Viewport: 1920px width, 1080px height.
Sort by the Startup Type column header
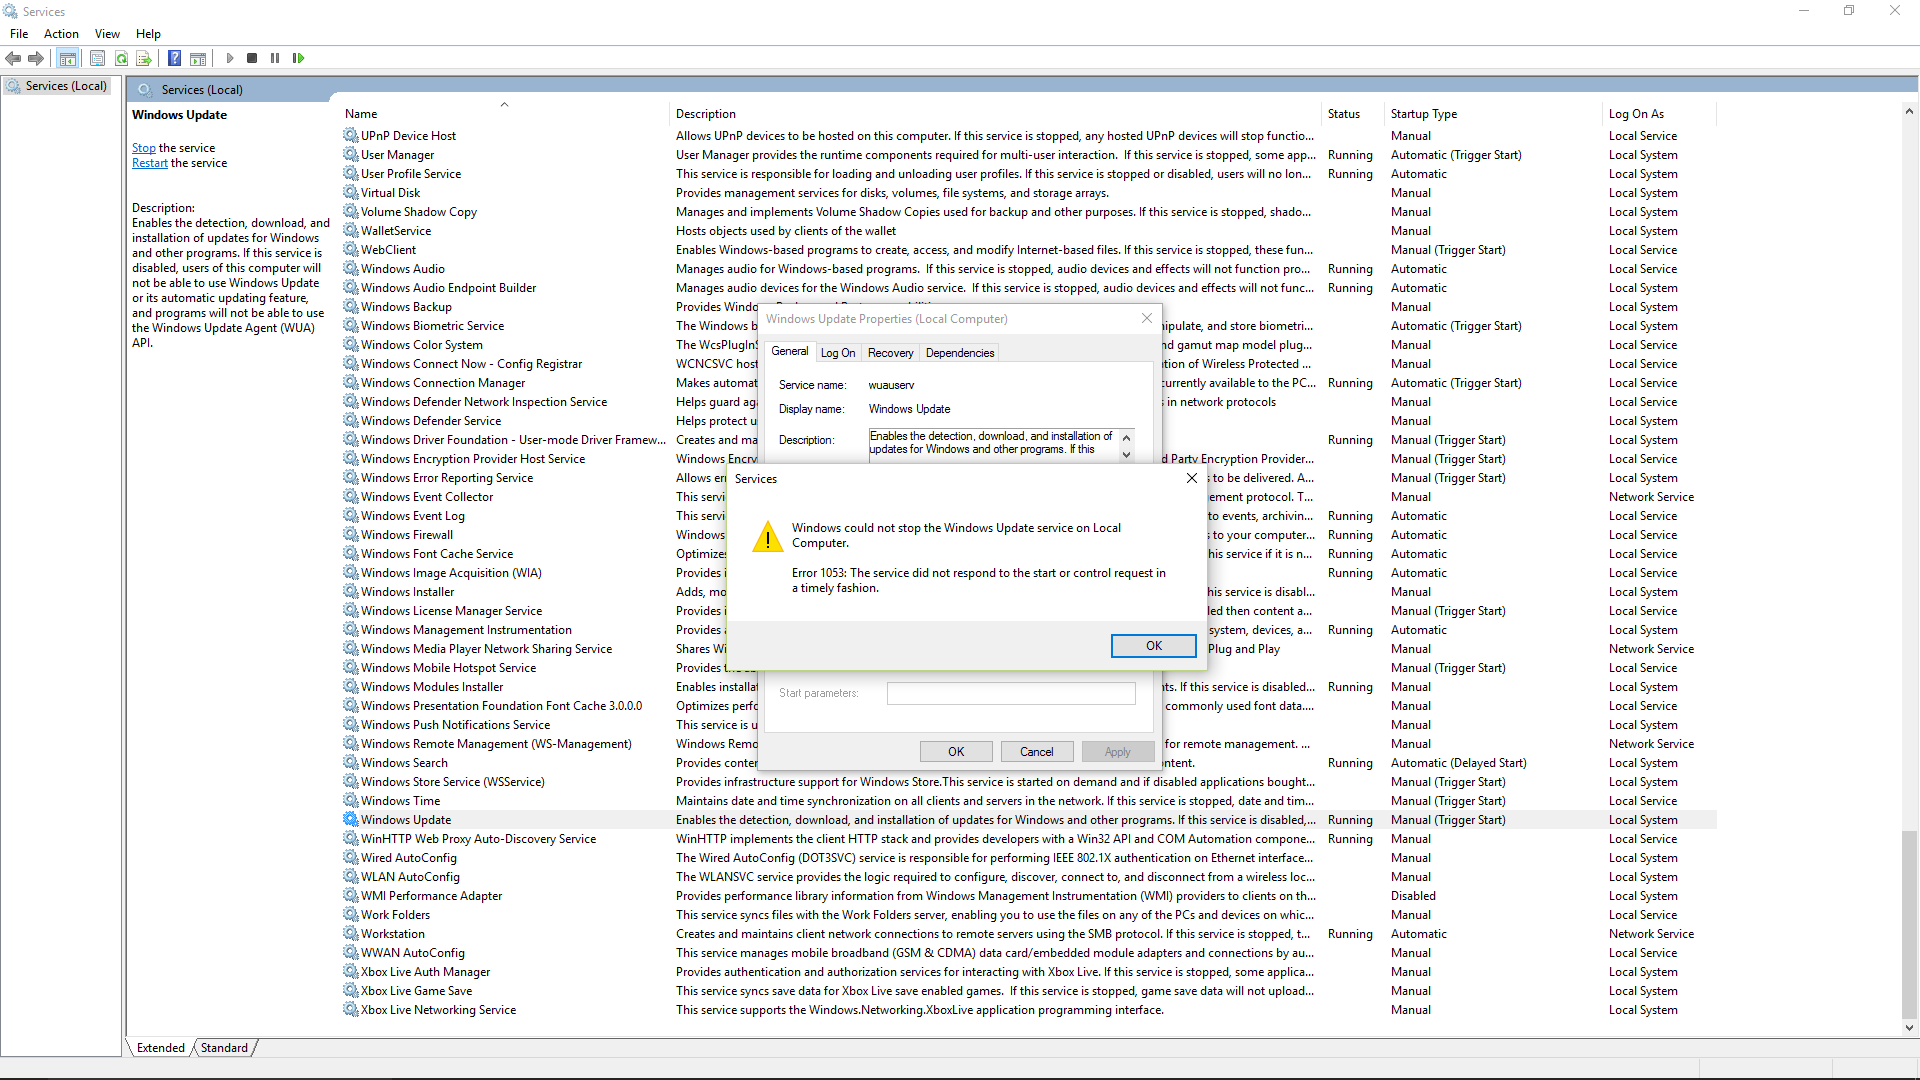(x=1493, y=114)
